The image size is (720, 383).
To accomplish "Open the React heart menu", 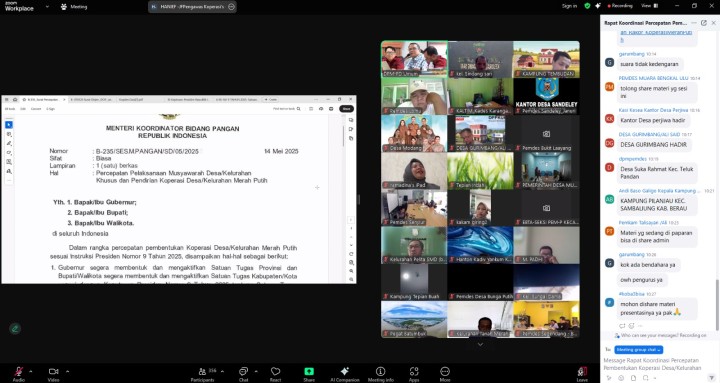I will (276, 373).
